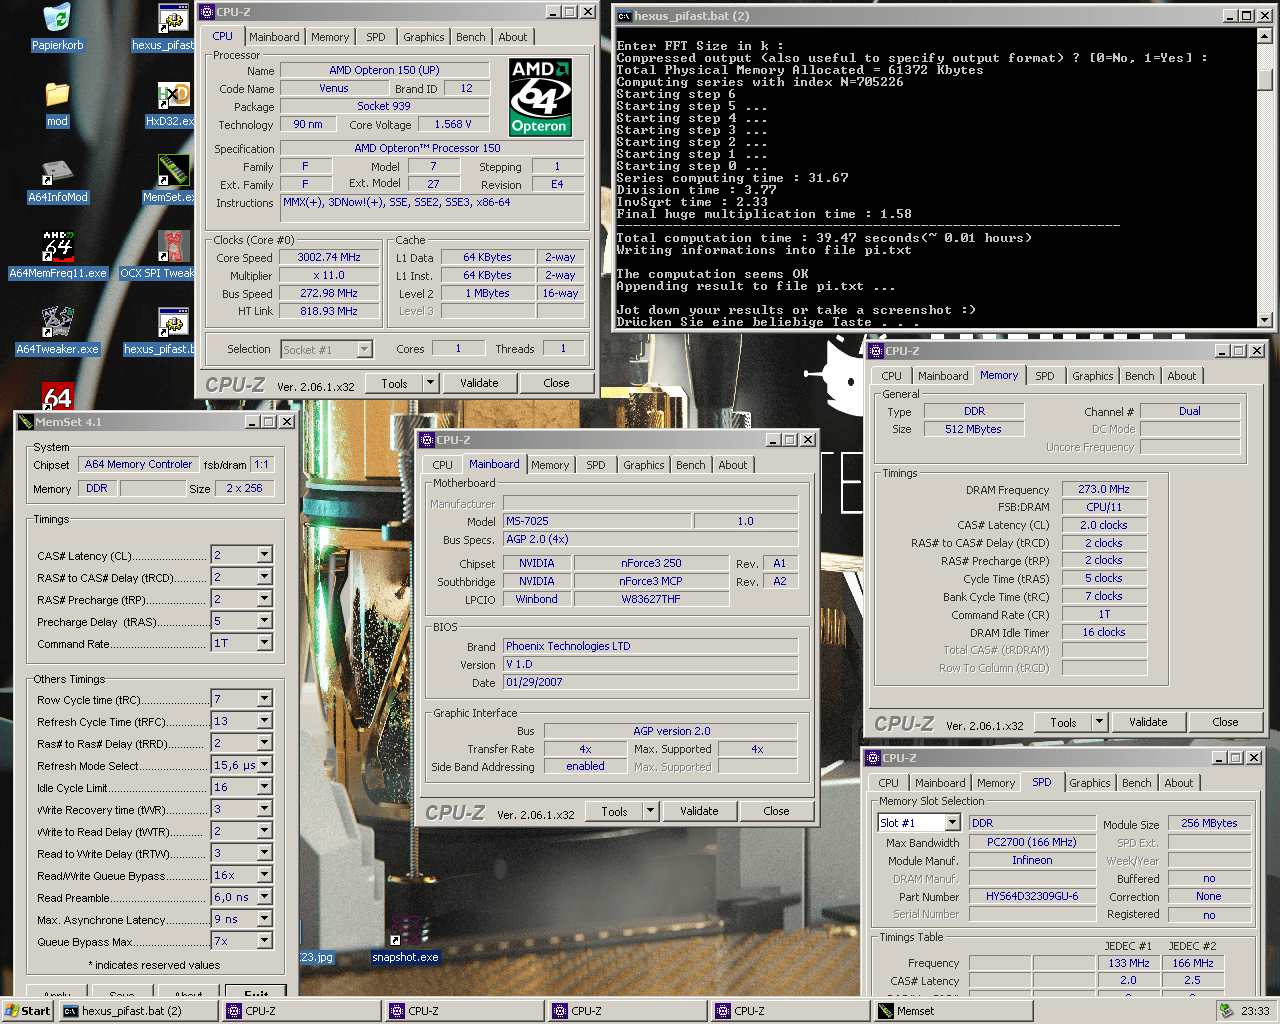Open Bench tab in top CPU-Z window

click(x=471, y=37)
